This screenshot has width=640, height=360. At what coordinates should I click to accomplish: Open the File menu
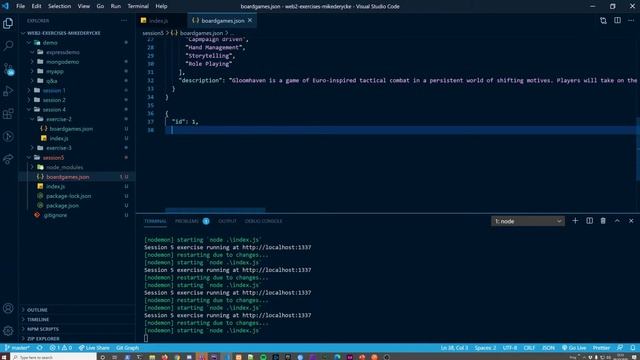pyautogui.click(x=20, y=6)
